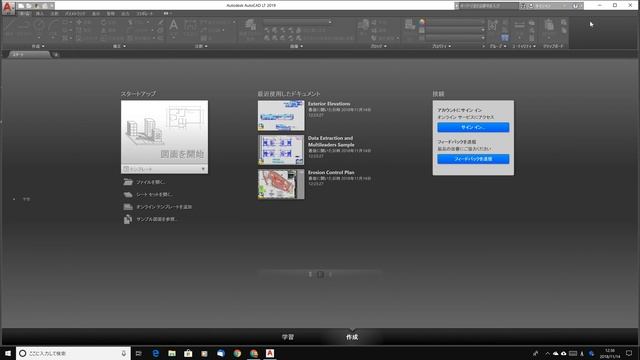Expand the ブロック panel arrow
The image size is (640, 360).
pos(385,46)
